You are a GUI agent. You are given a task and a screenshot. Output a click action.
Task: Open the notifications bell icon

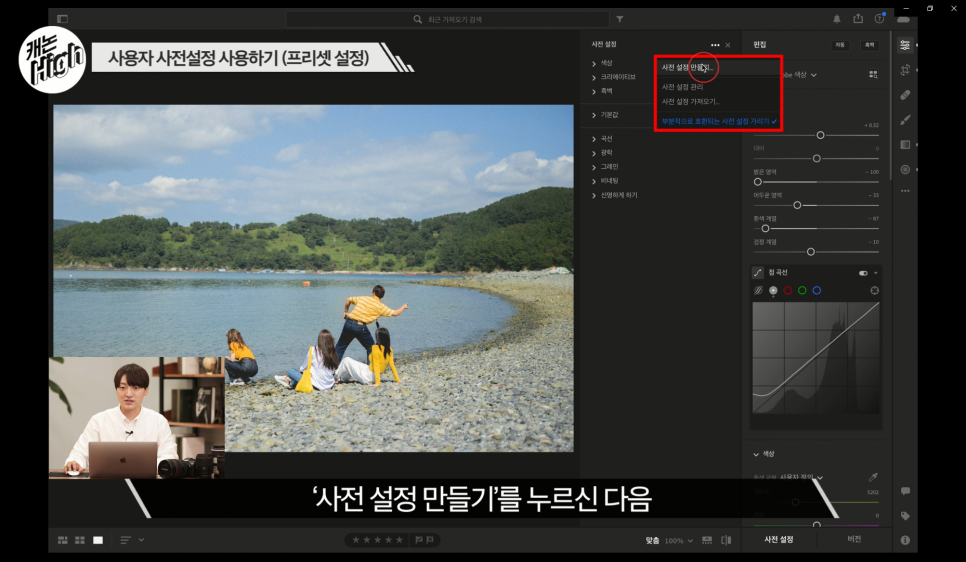click(837, 19)
